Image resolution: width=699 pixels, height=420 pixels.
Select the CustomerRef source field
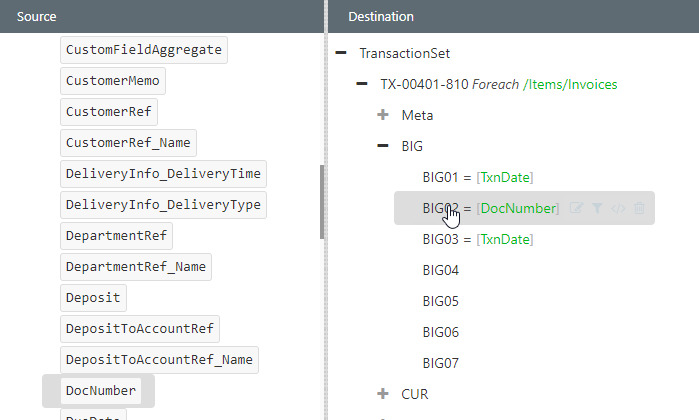[110, 111]
